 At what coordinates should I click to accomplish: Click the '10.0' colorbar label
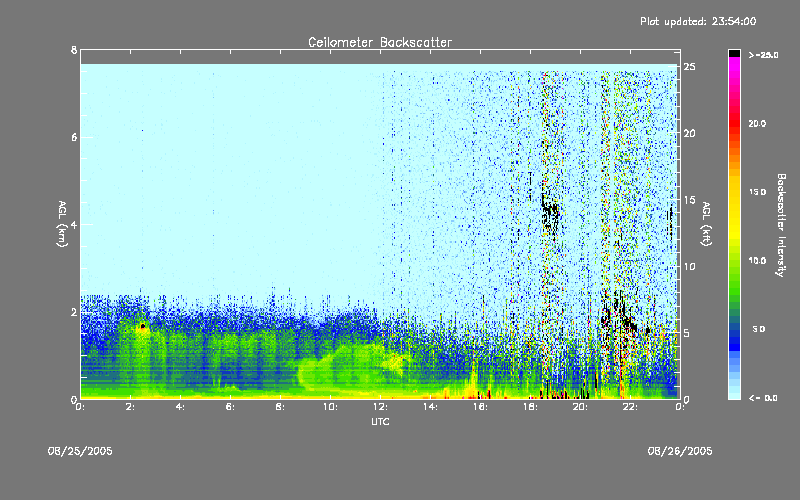point(757,260)
